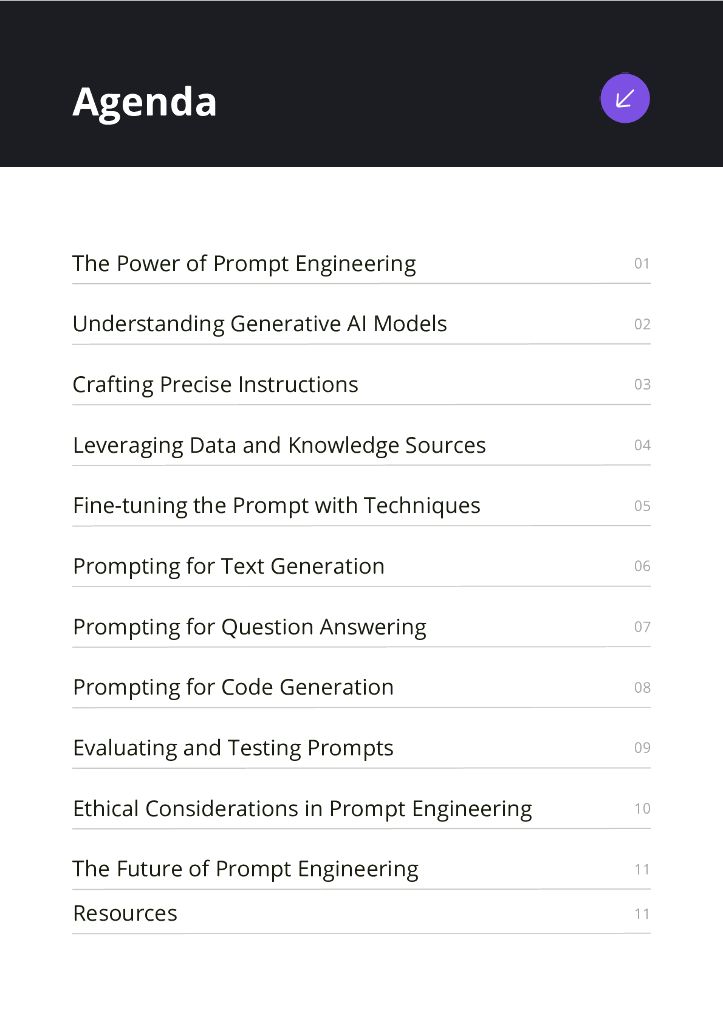Screen dimensions: 723x1024
Task: Click the Agenda heading
Action: pyautogui.click(x=144, y=102)
